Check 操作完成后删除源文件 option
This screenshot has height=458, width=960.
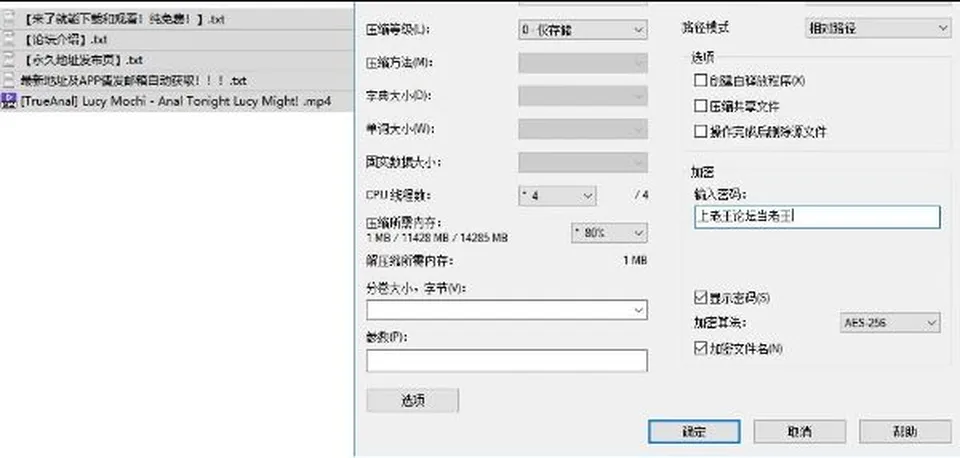coord(700,131)
